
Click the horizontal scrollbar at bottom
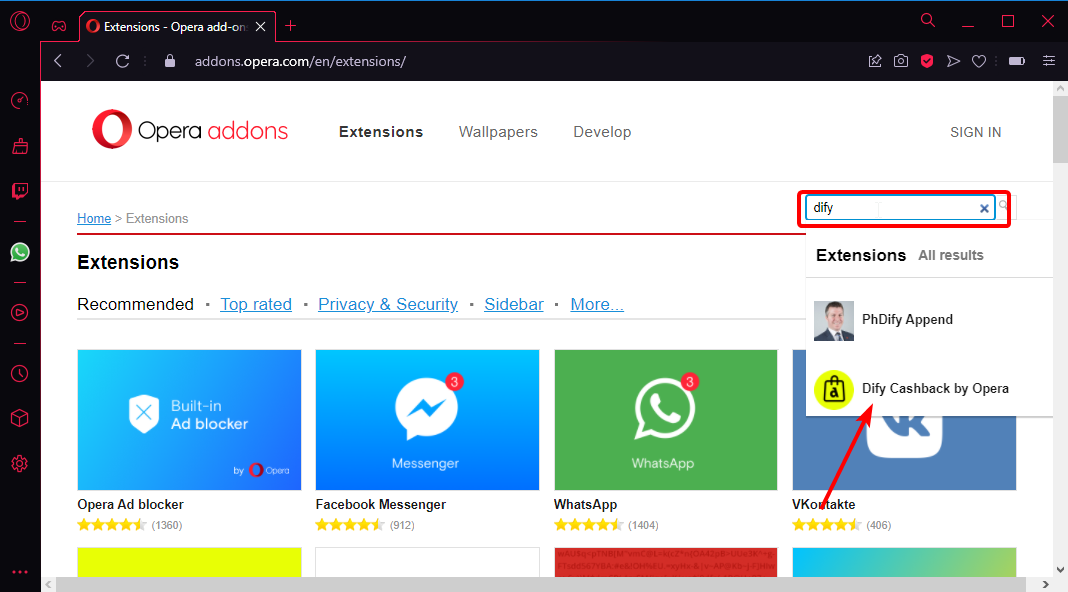coord(541,585)
